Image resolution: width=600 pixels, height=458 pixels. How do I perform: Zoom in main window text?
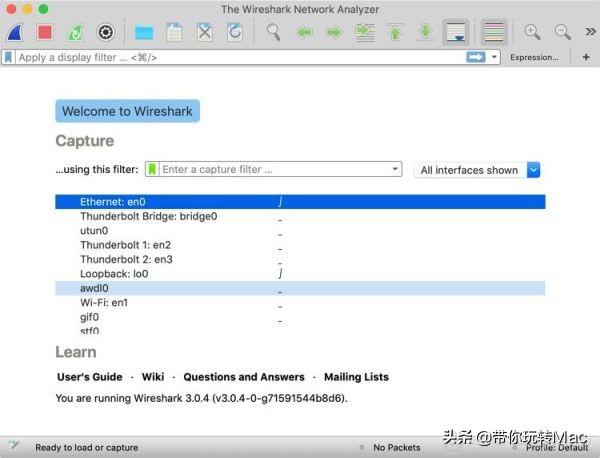point(532,32)
